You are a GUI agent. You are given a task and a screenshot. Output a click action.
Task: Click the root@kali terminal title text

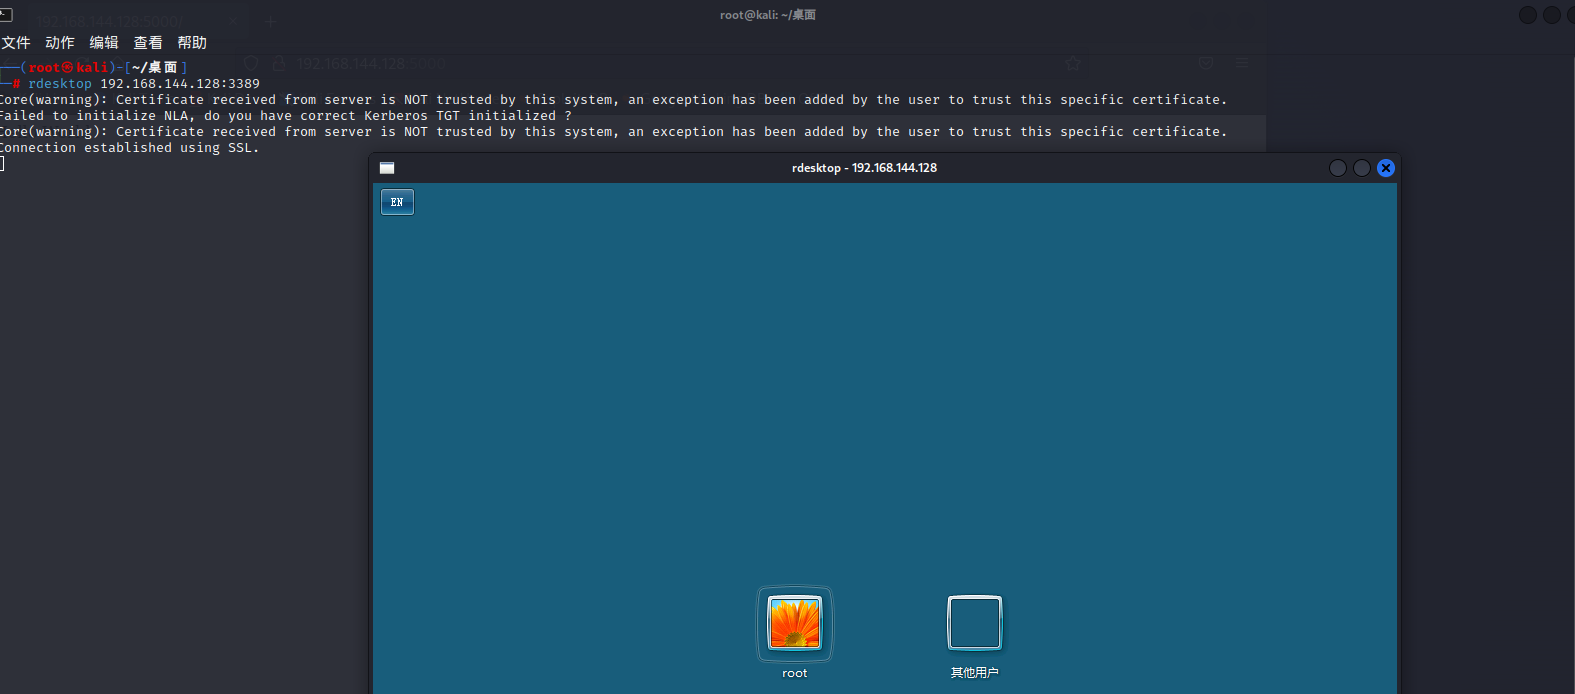click(x=768, y=15)
